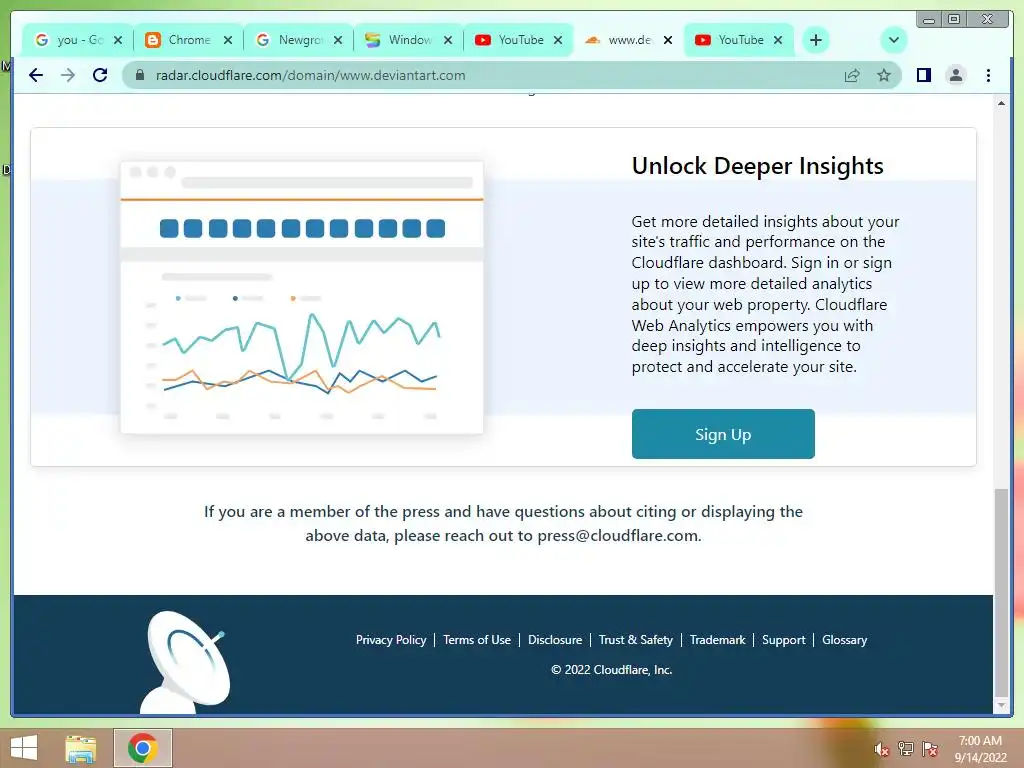Close the Chrome blogger tab
The image size is (1024, 768).
pyautogui.click(x=227, y=40)
